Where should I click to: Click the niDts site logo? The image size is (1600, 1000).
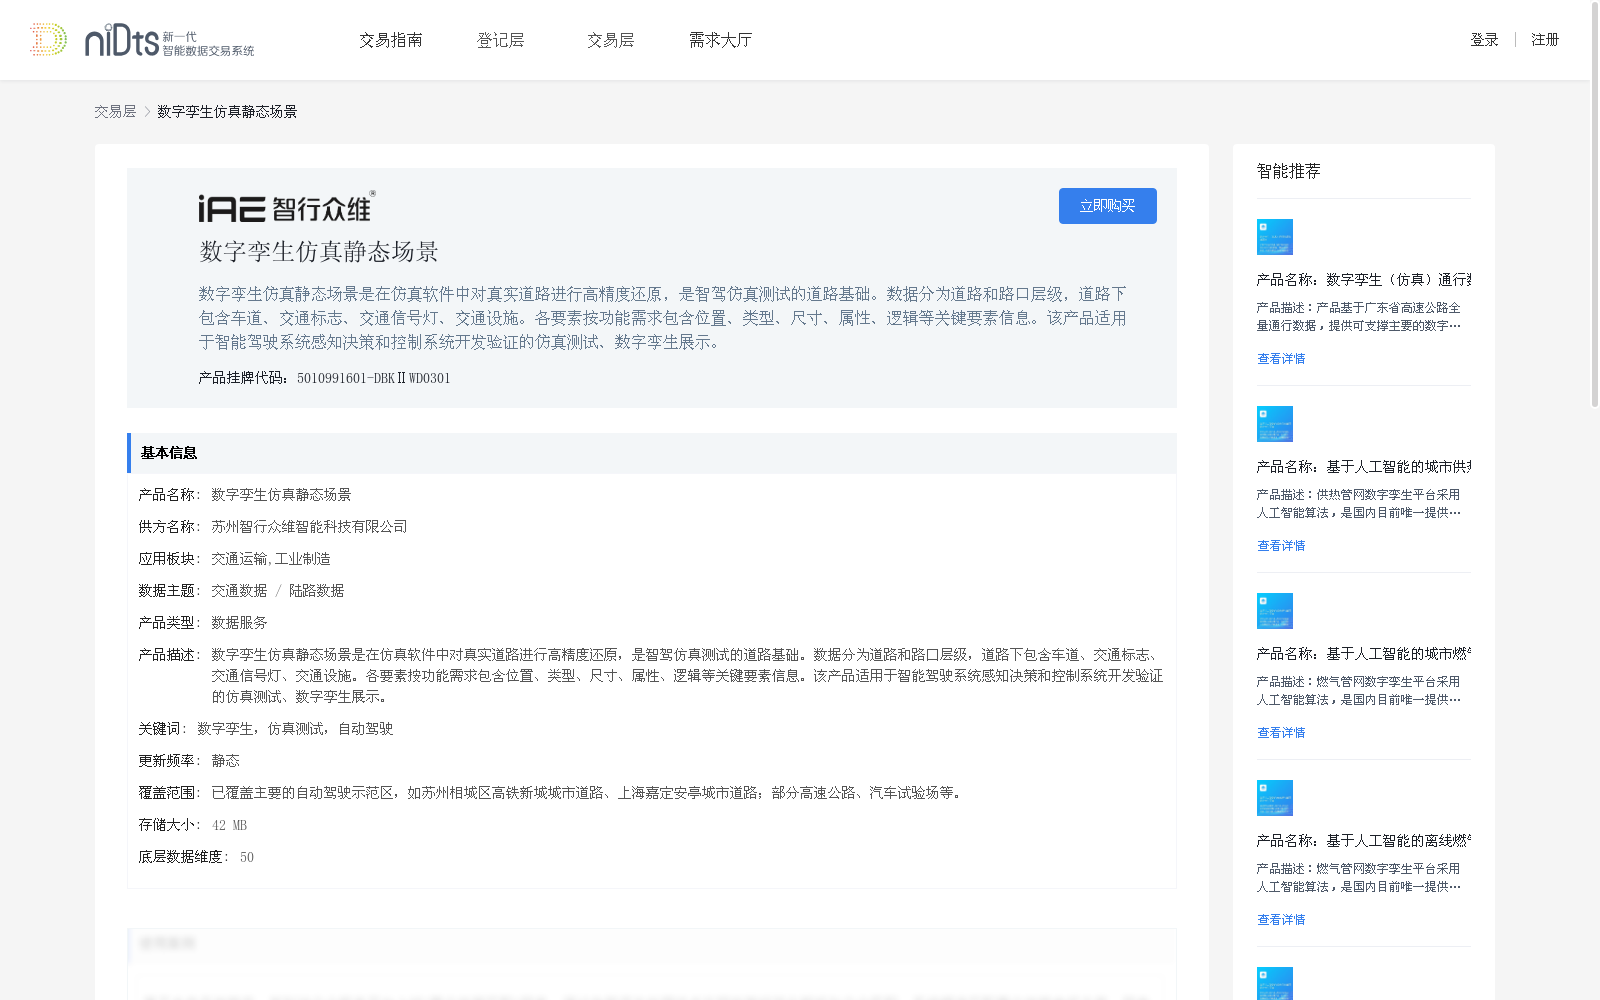[142, 40]
